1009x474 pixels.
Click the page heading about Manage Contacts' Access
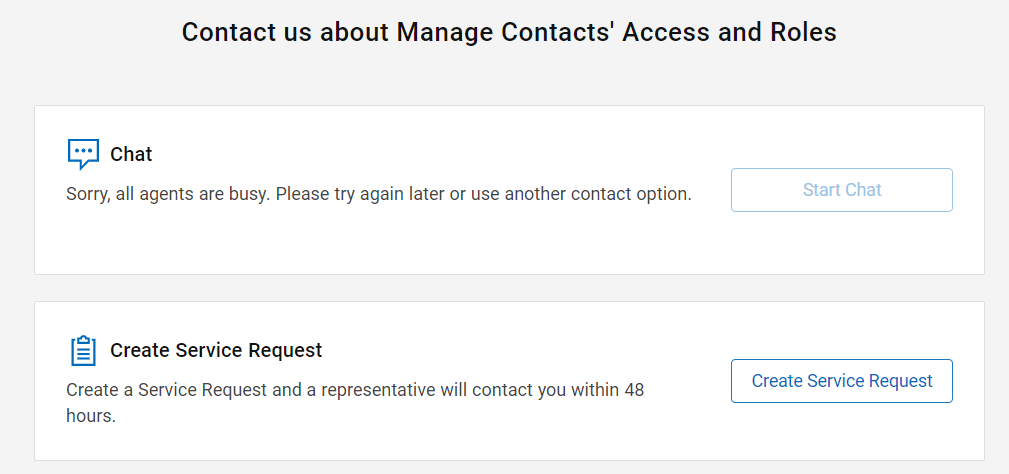509,32
